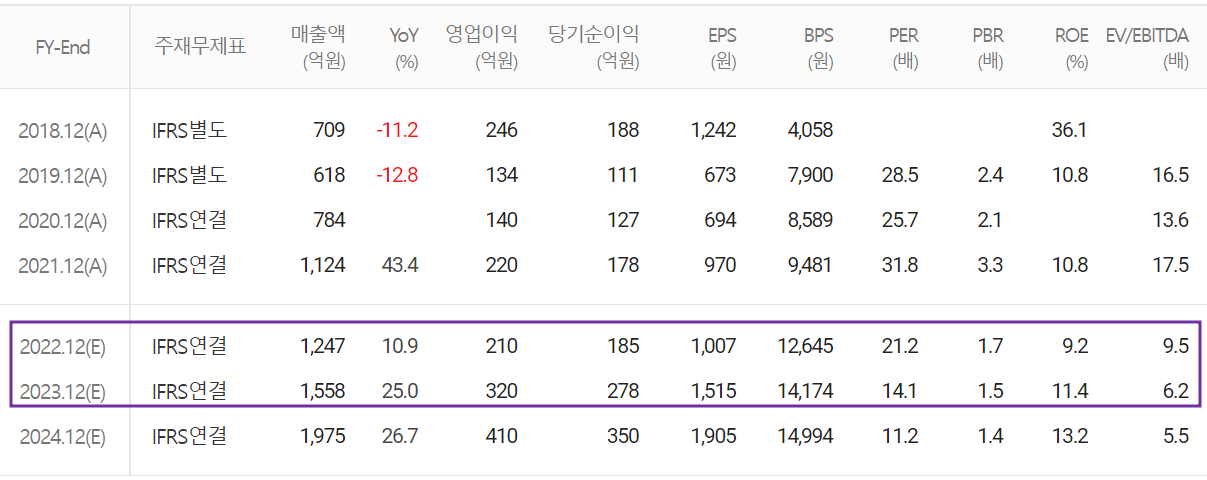
Task: Click the YoY (%) column header
Action: (x=404, y=47)
